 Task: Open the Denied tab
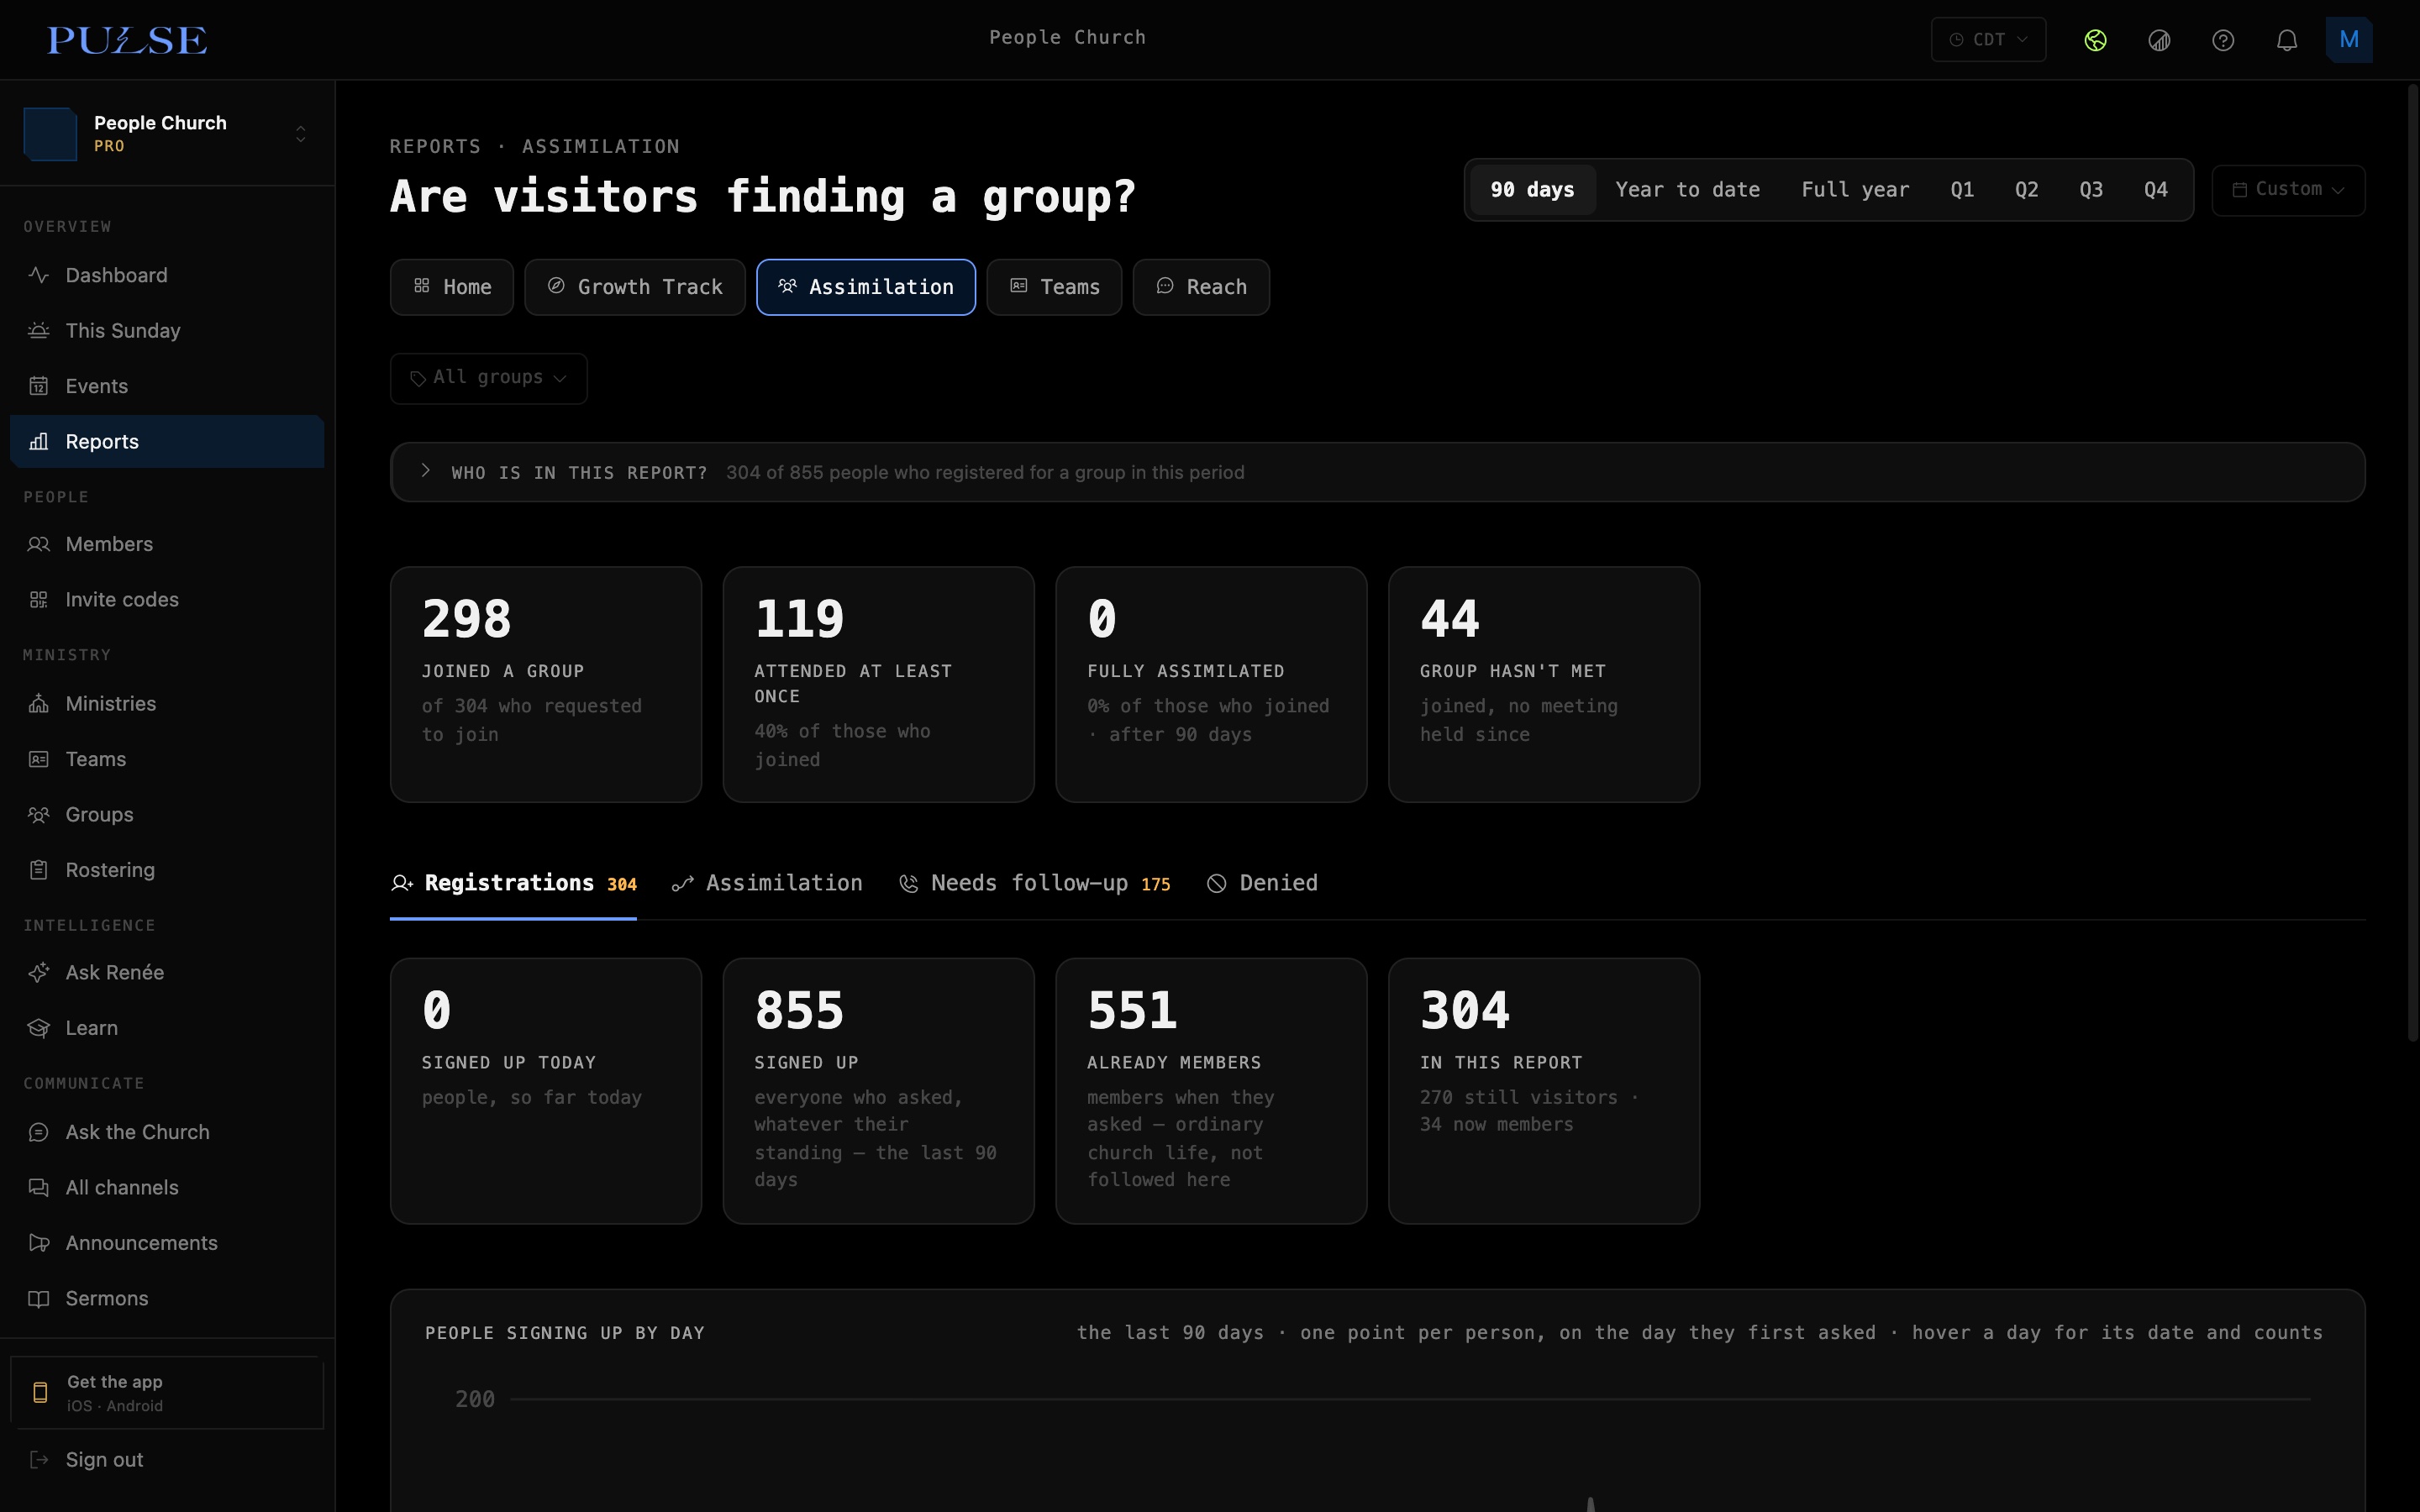coord(1262,884)
